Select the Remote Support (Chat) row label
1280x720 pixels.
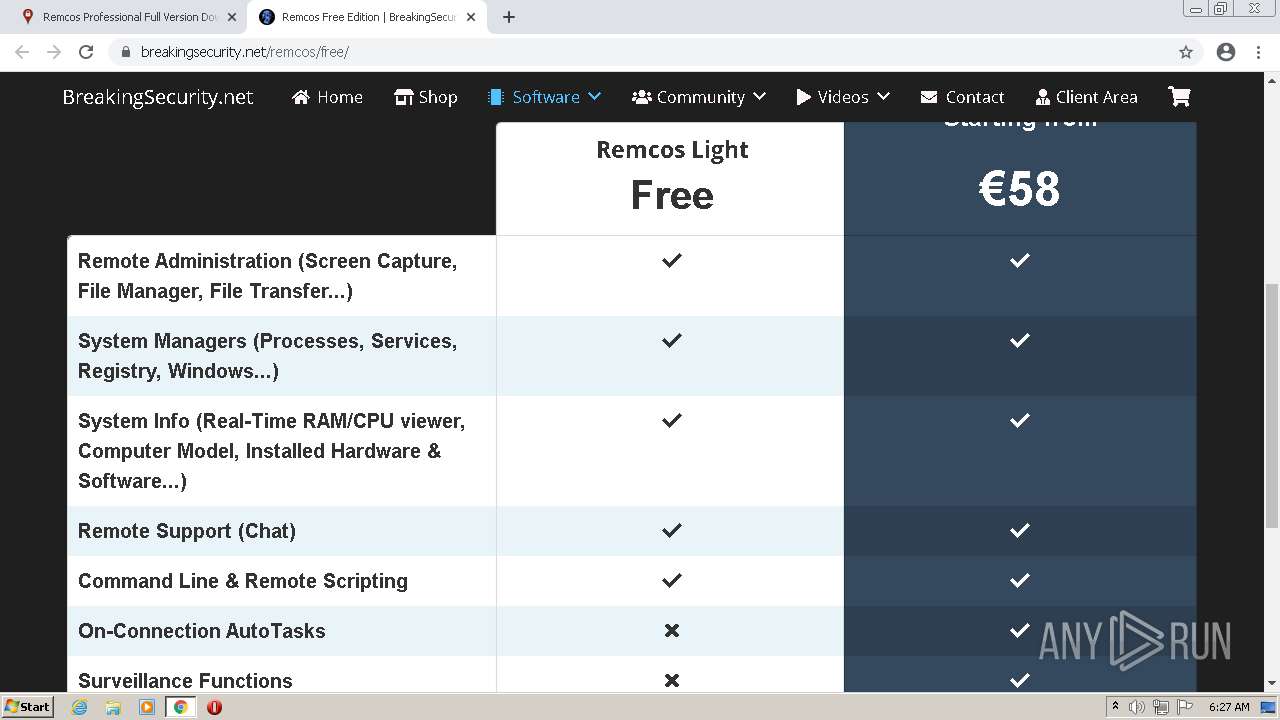click(187, 531)
